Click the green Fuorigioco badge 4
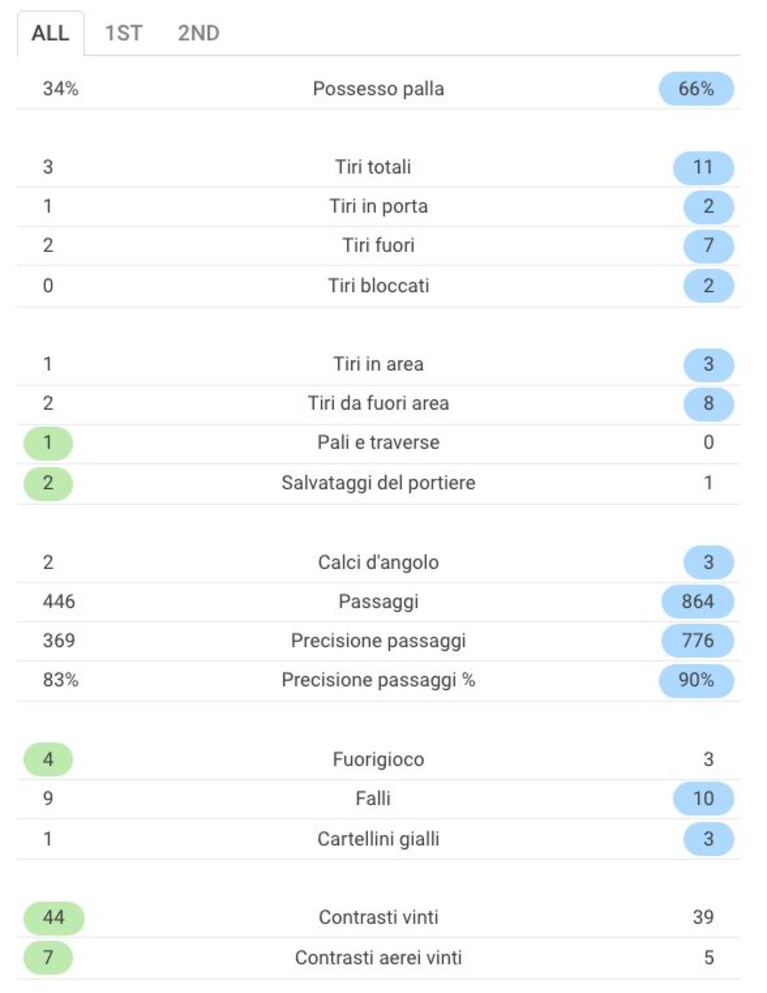 pos(48,759)
